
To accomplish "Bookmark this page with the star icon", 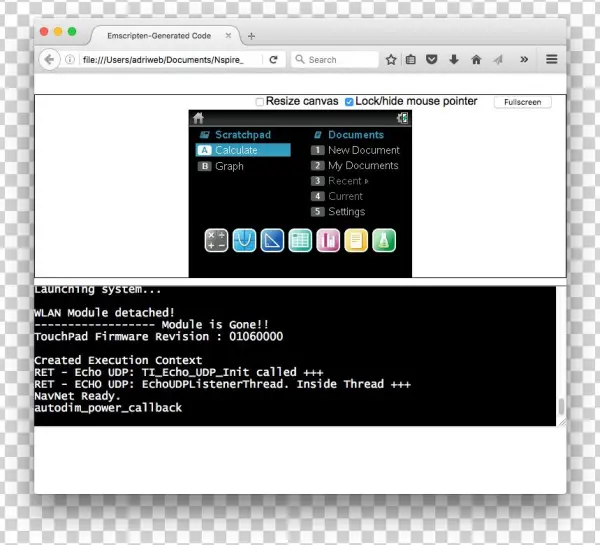I will 391,60.
